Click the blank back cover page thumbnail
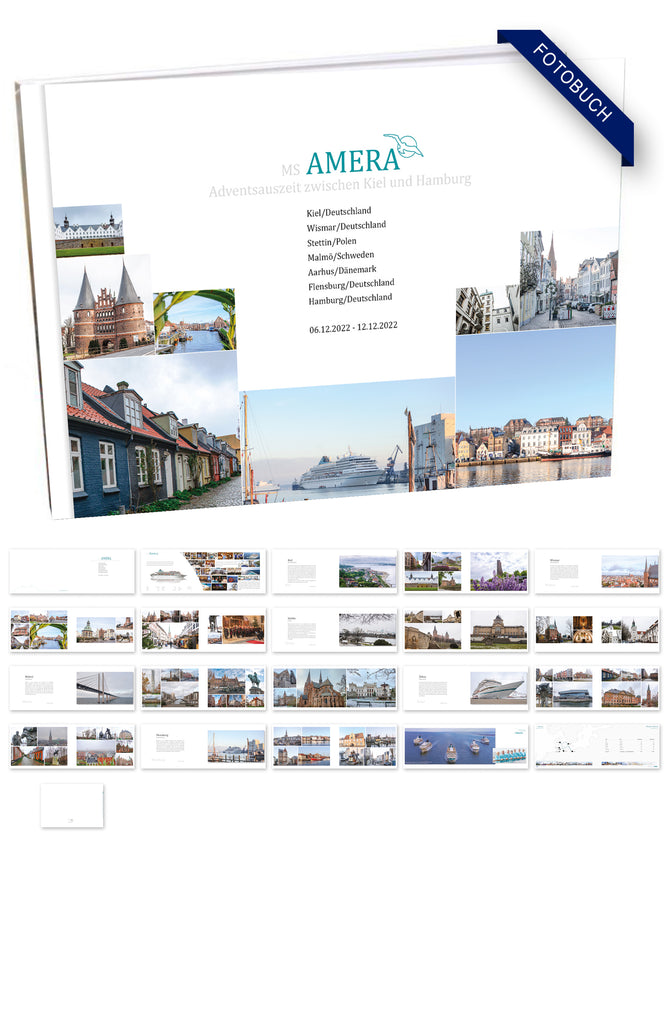669x1024 pixels. (x=72, y=805)
